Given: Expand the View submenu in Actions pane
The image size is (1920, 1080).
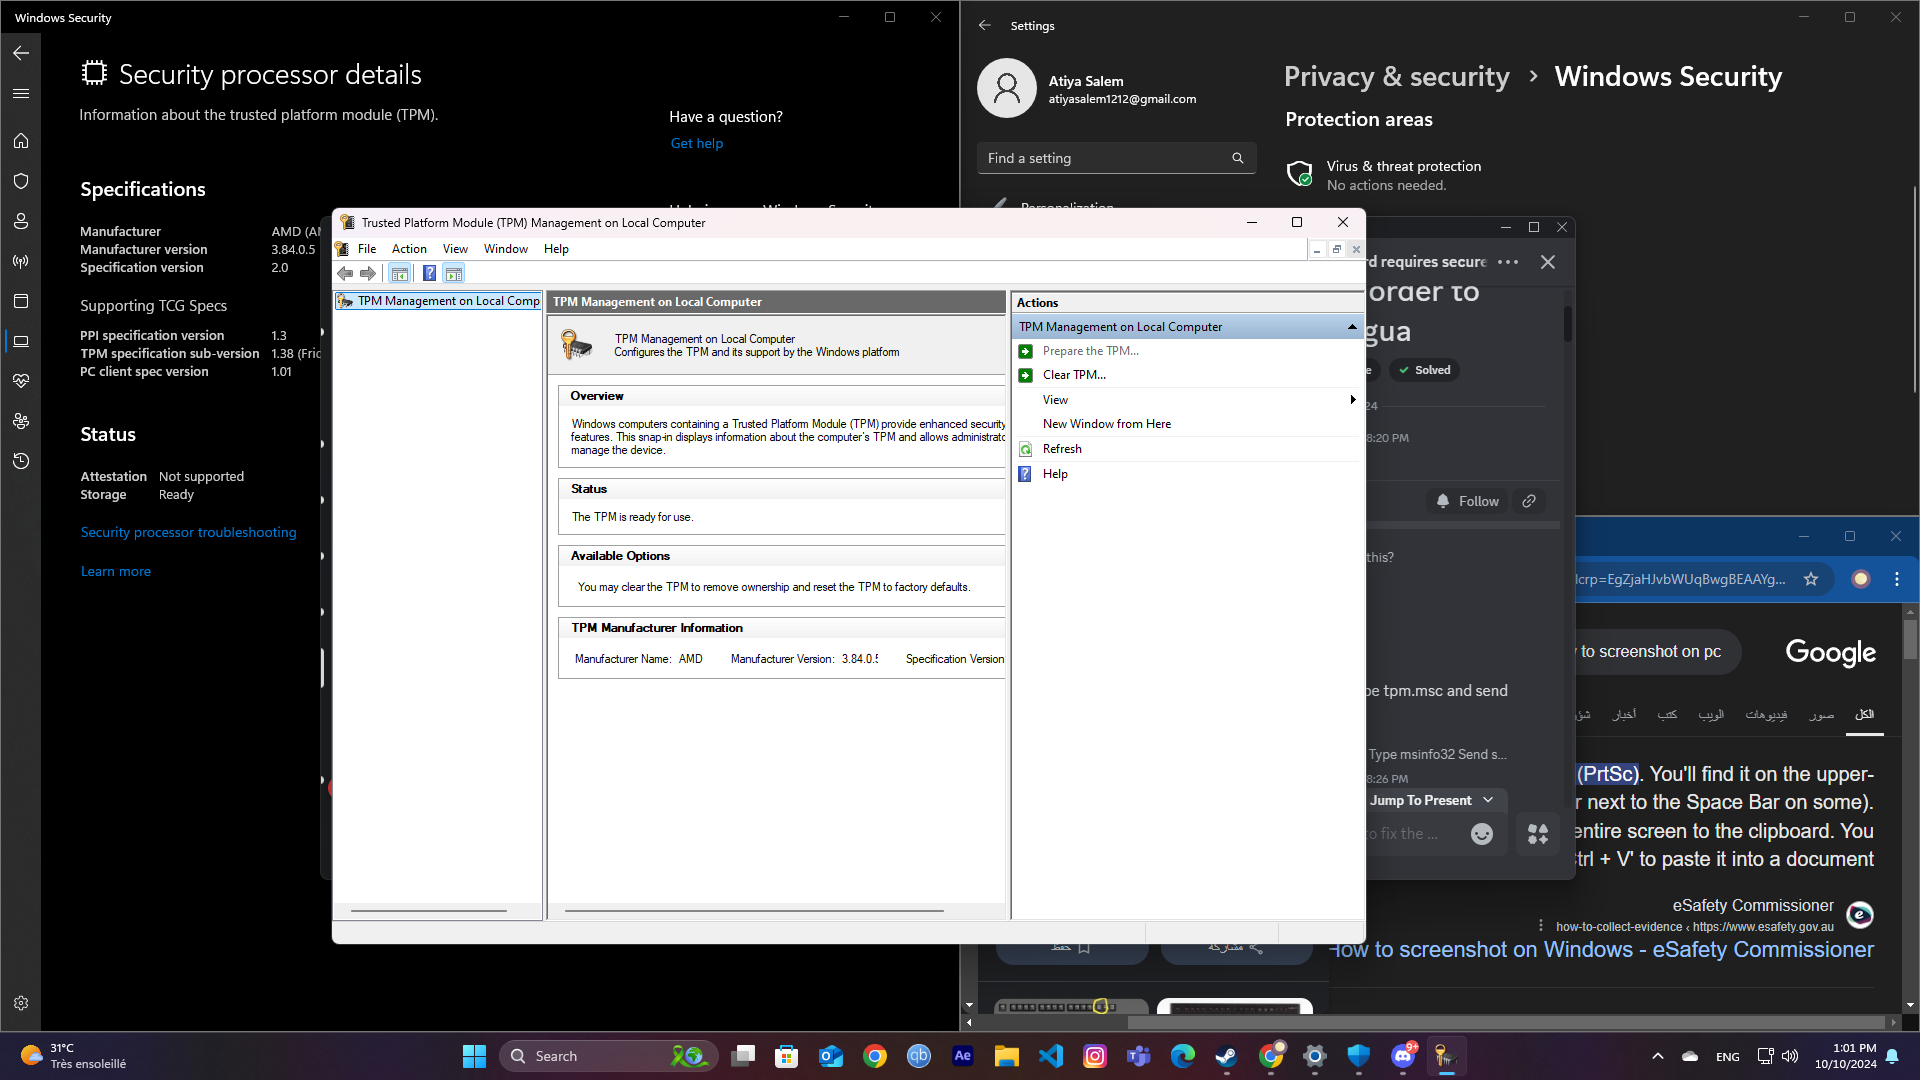Looking at the screenshot, I should point(1352,400).
